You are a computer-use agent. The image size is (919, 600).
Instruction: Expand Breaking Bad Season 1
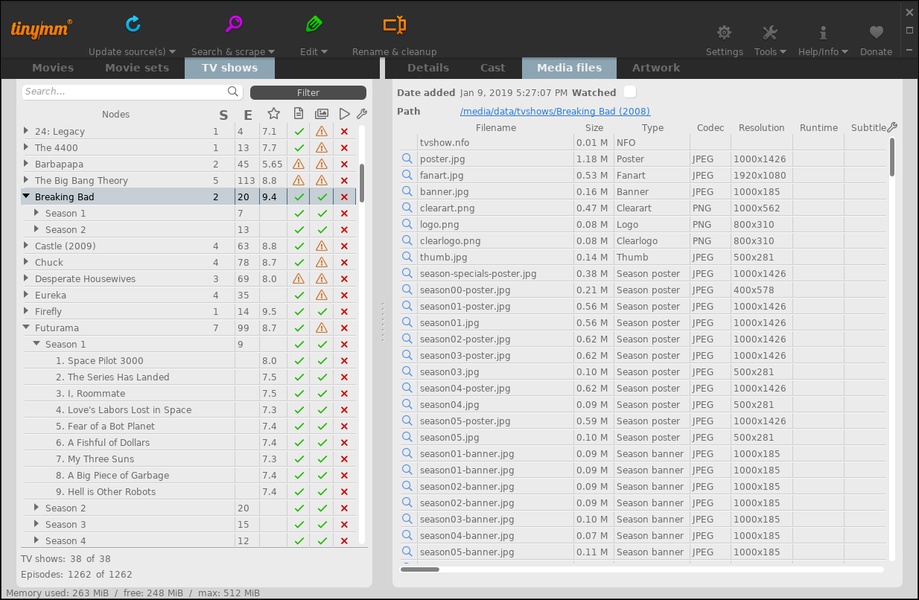tap(36, 213)
